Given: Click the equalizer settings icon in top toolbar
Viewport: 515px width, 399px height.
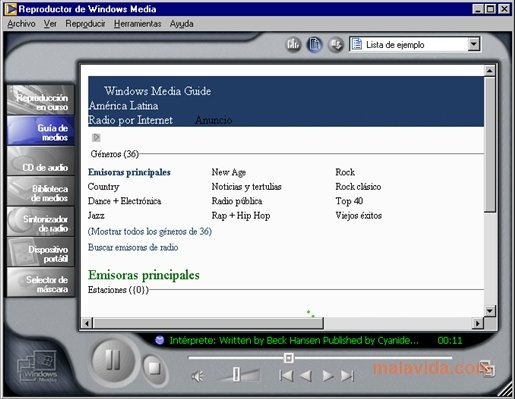Looking at the screenshot, I should point(293,44).
